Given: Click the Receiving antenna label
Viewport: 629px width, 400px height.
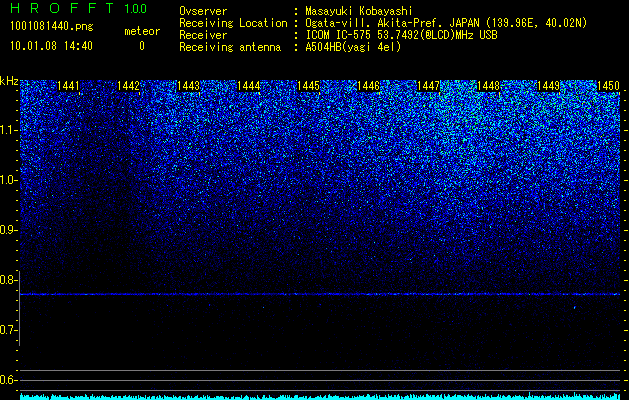Looking at the screenshot, I should 230,47.
